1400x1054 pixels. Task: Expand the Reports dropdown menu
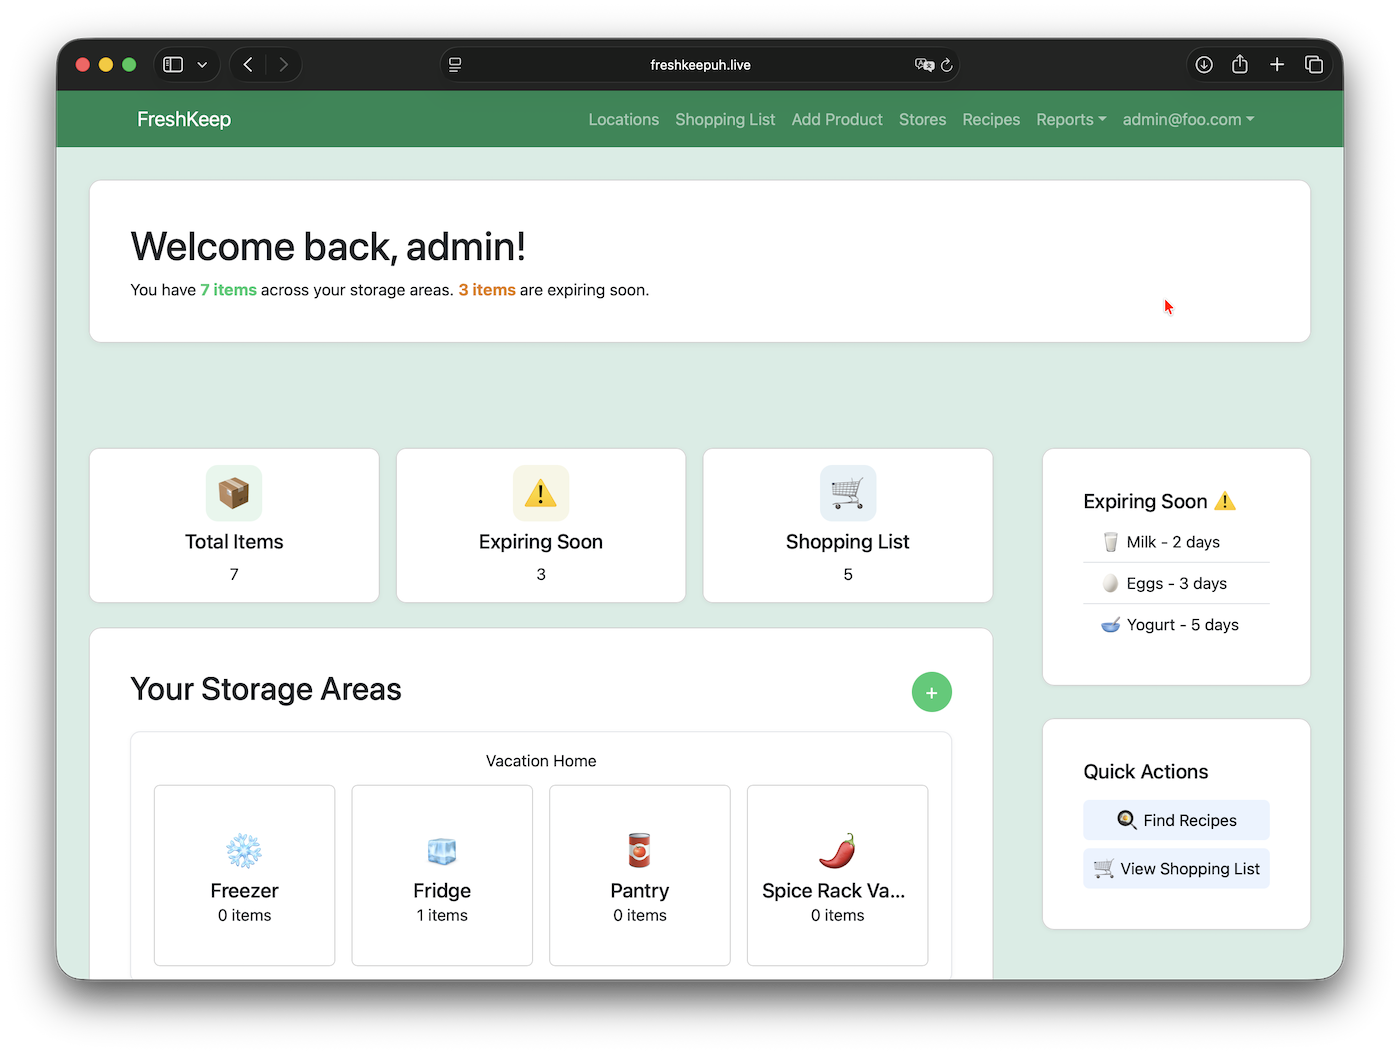[x=1071, y=119]
